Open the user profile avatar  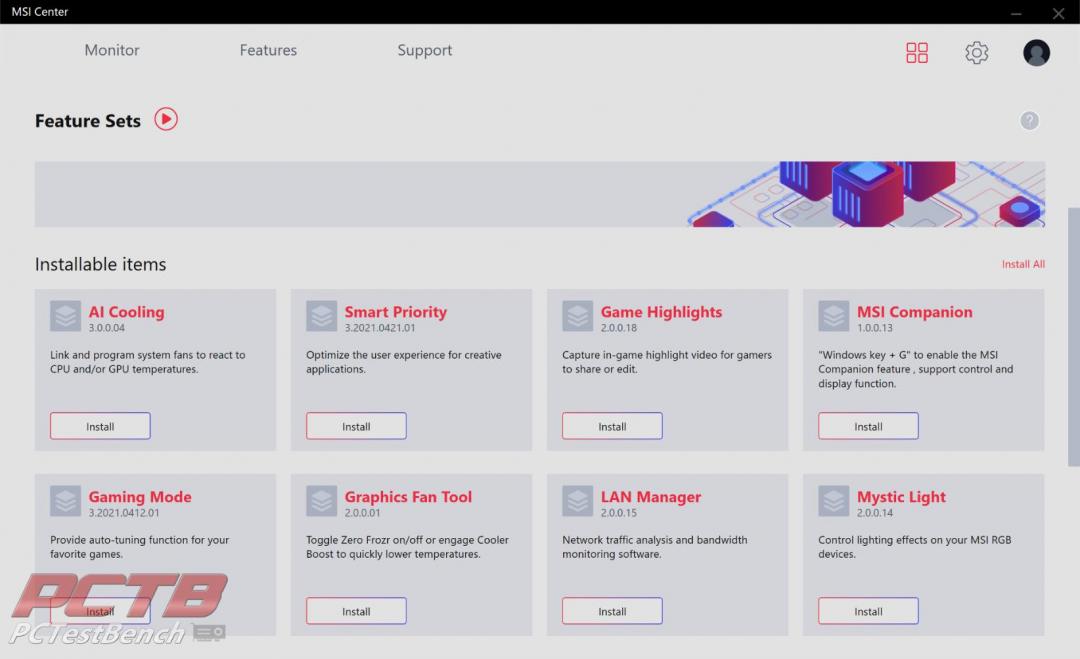(1036, 52)
